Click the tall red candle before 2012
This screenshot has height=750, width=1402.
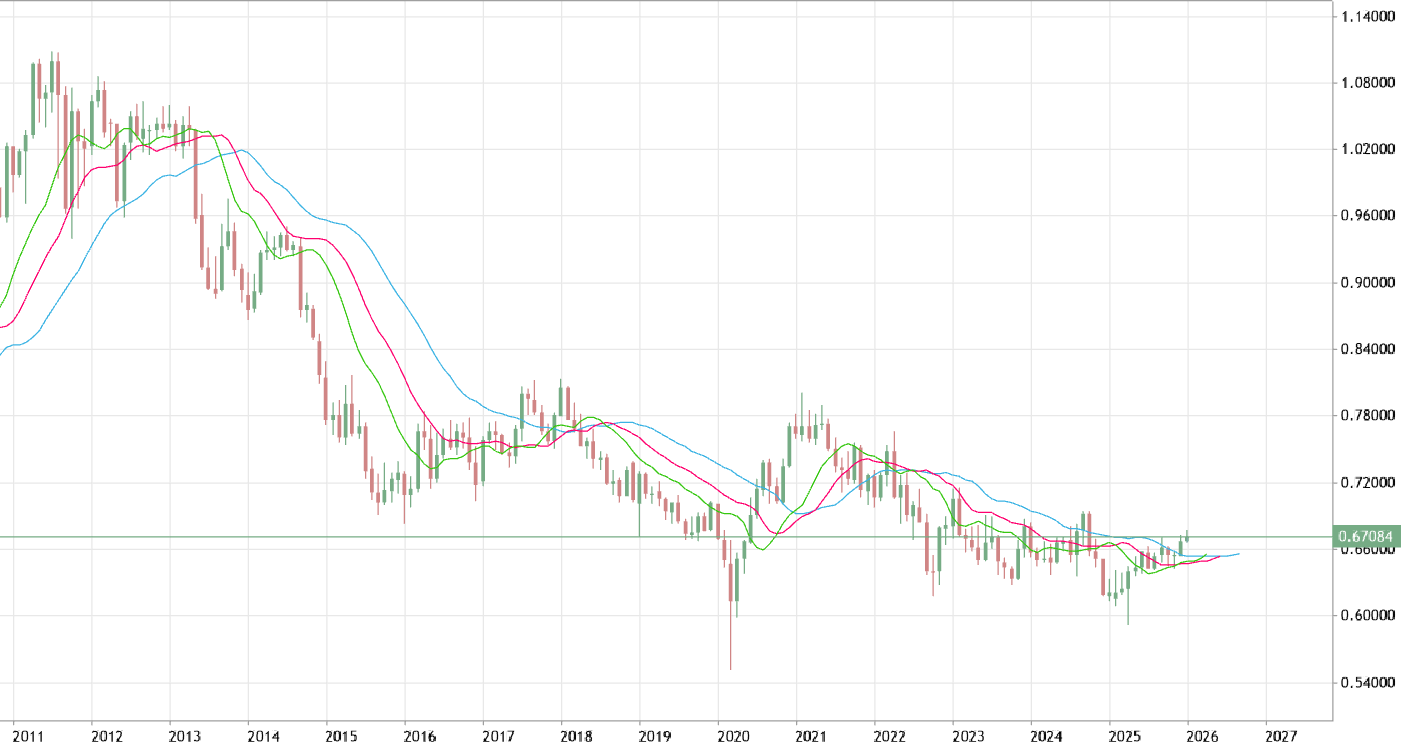click(66, 150)
